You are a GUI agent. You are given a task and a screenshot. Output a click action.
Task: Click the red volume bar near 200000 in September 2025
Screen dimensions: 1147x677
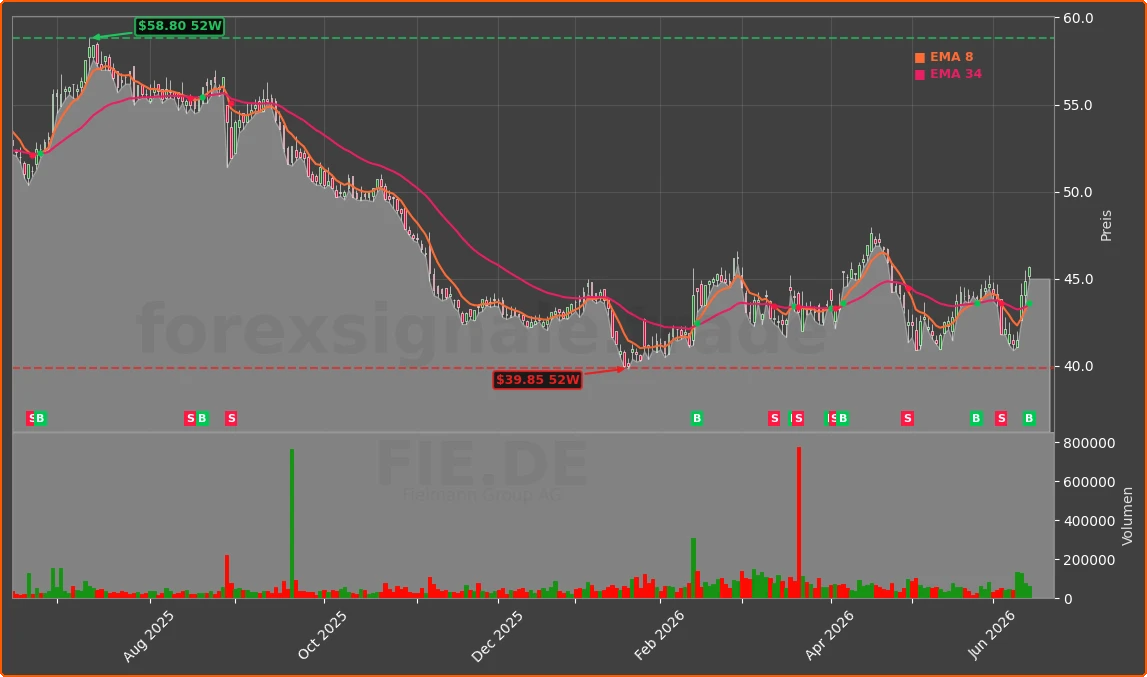click(227, 577)
